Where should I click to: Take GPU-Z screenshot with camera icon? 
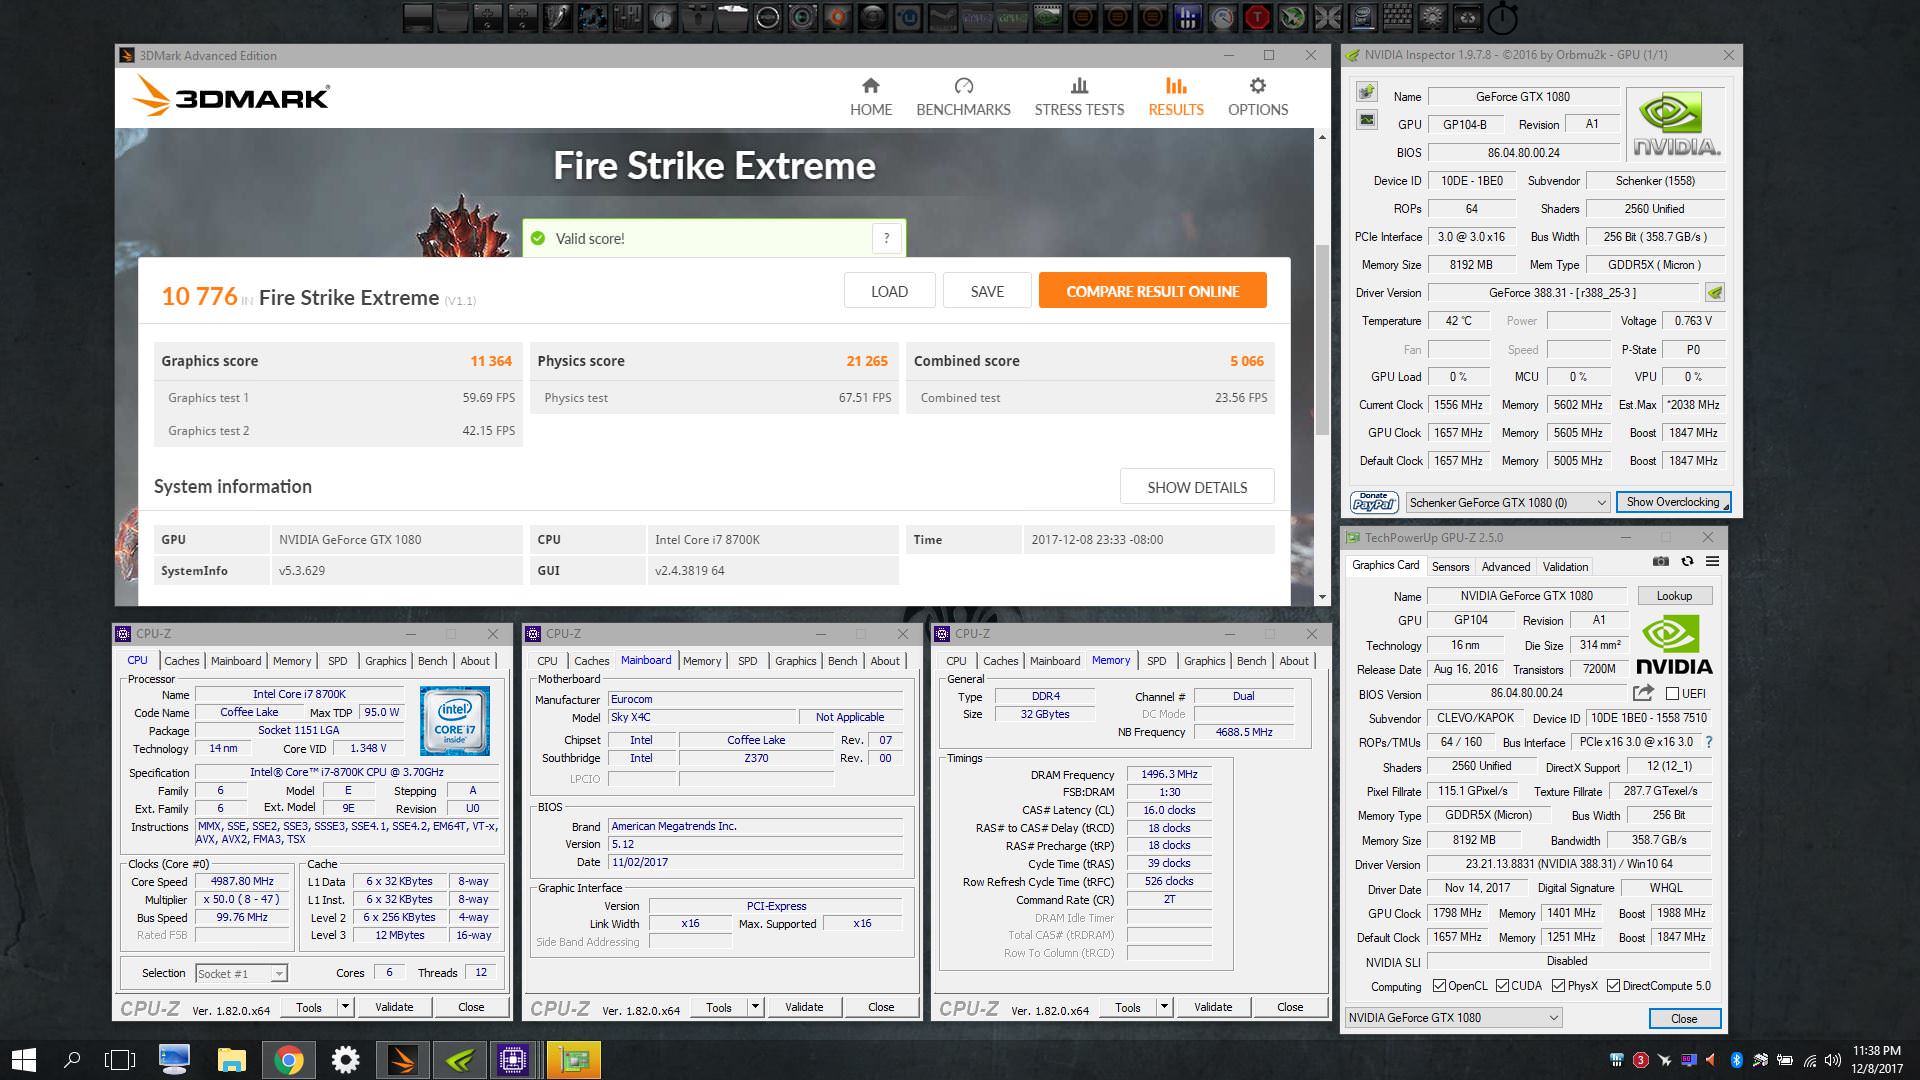pos(1661,562)
